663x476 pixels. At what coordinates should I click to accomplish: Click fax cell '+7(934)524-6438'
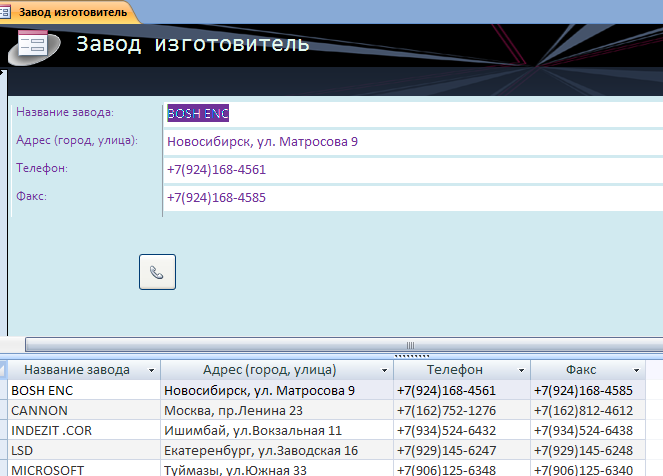click(588, 430)
